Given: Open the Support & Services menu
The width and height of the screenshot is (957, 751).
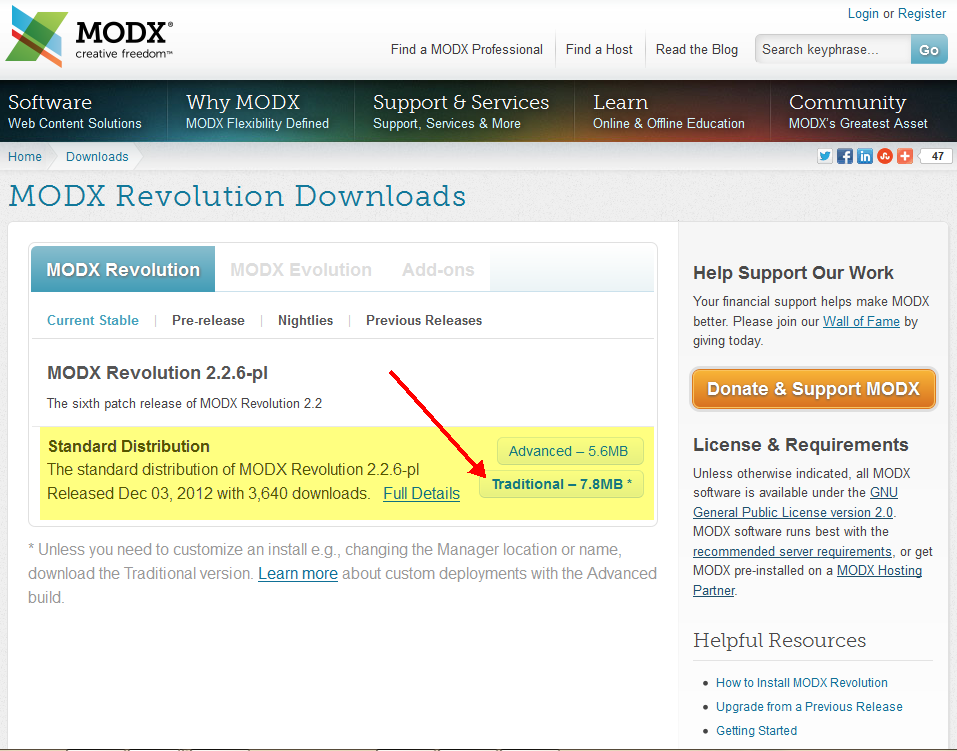Looking at the screenshot, I should 460,111.
